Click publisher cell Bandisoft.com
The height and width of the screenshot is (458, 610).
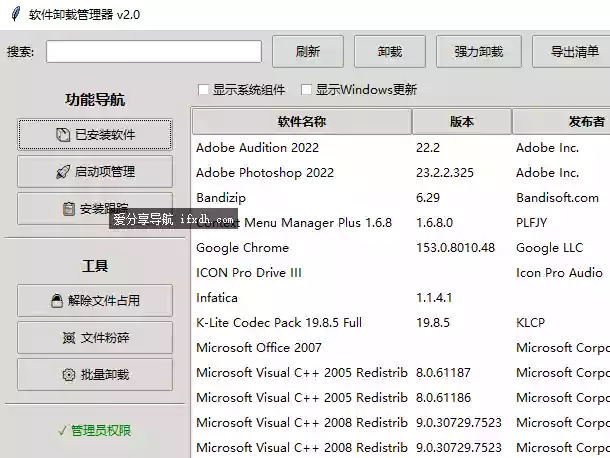[x=557, y=198]
